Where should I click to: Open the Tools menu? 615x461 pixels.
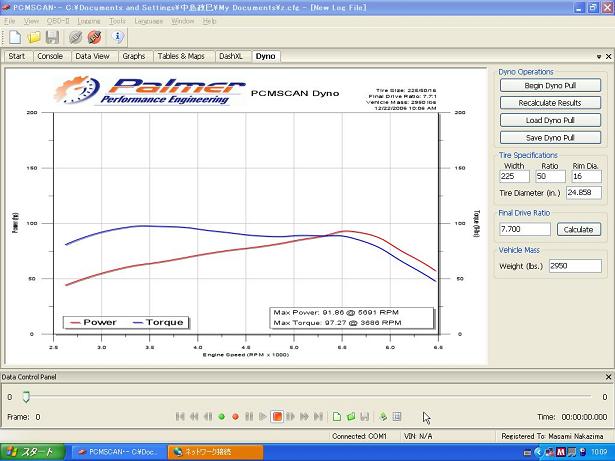[117, 21]
